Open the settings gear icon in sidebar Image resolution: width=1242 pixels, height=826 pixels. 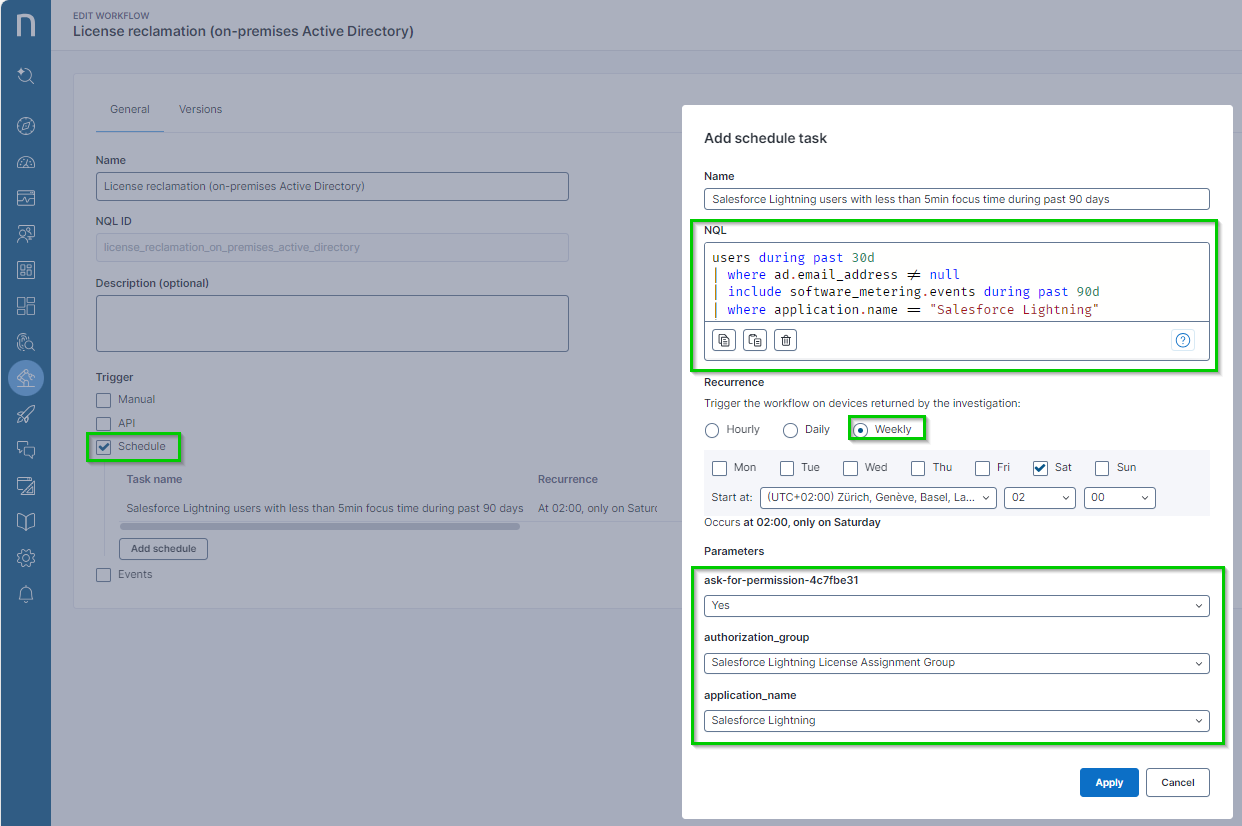(x=26, y=557)
